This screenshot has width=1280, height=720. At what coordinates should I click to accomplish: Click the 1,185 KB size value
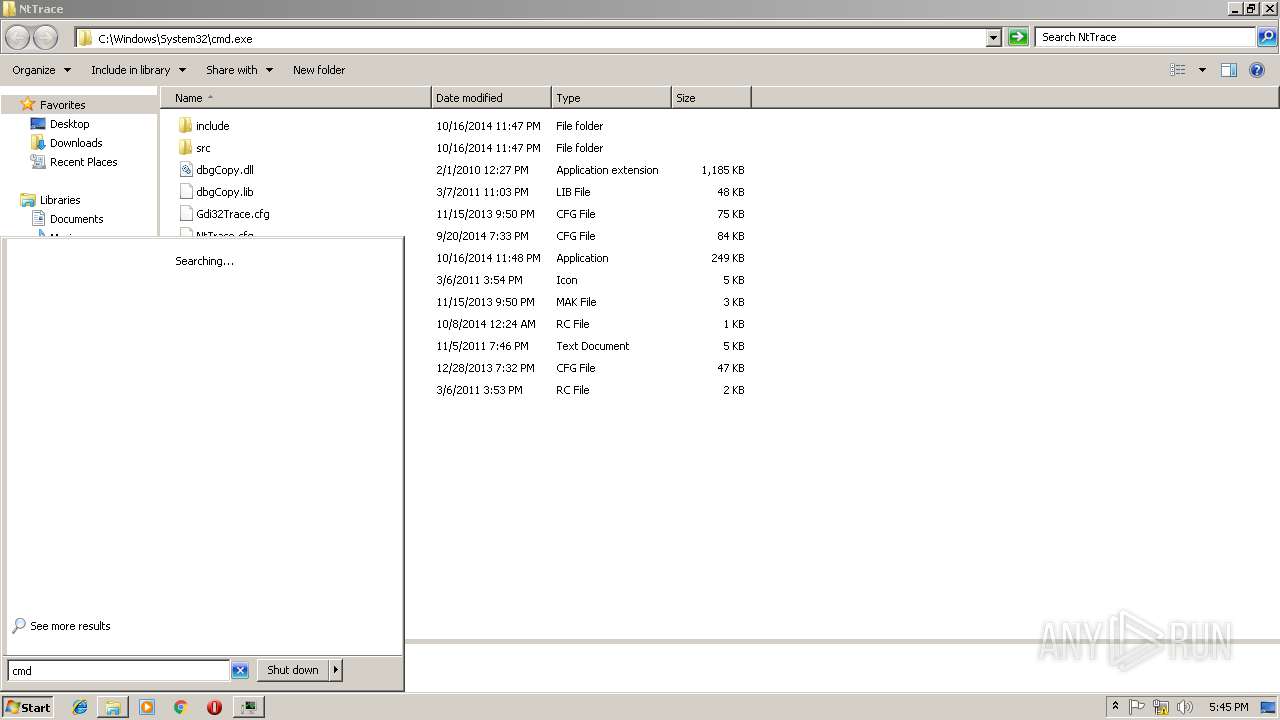tap(723, 170)
